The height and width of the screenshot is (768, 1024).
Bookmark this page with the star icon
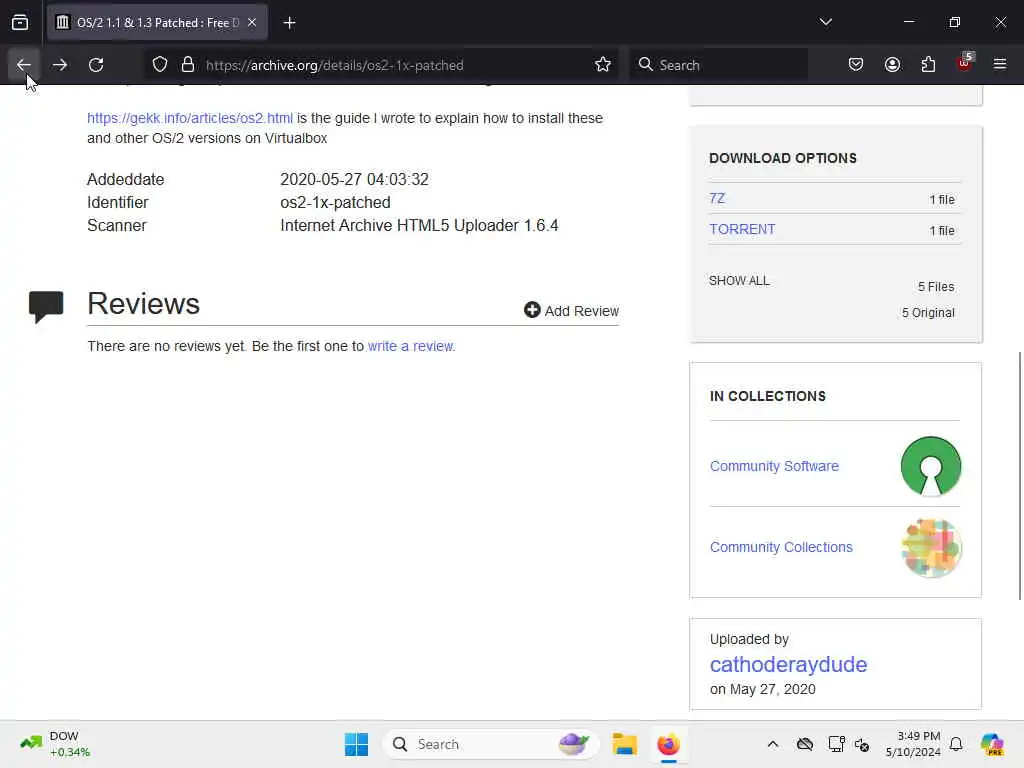(603, 65)
